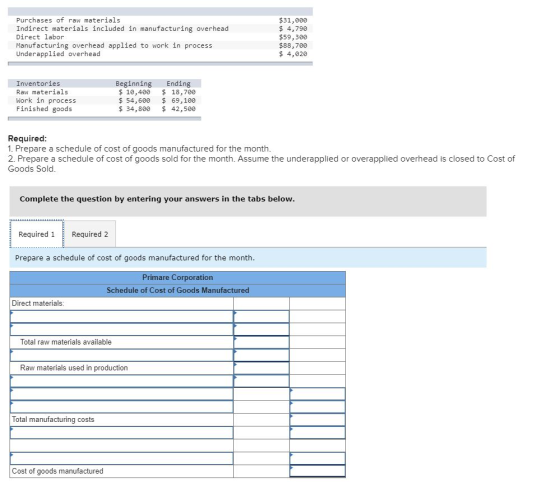
Task: Click middle amount field in second Direct materials row
Action: click(261, 329)
